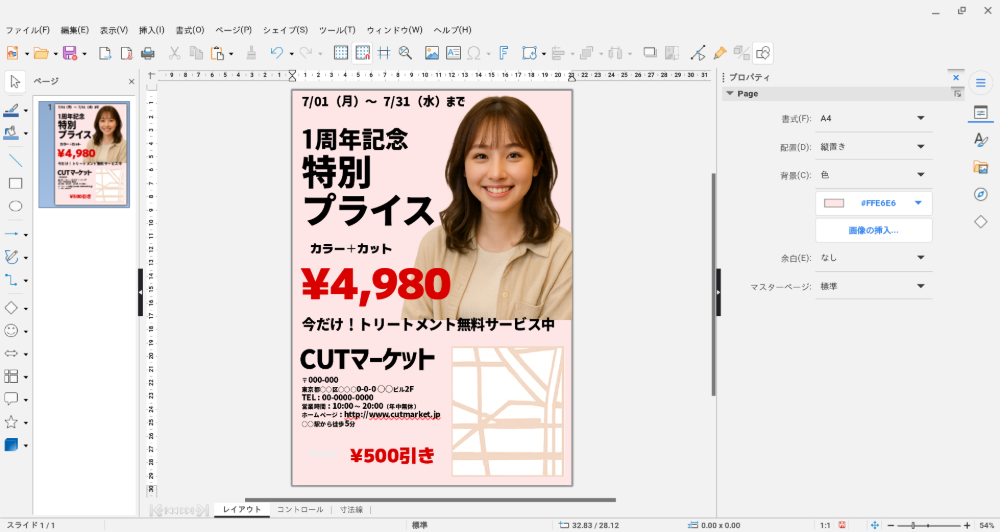
Task: Close the ページ panel
Action: point(131,82)
